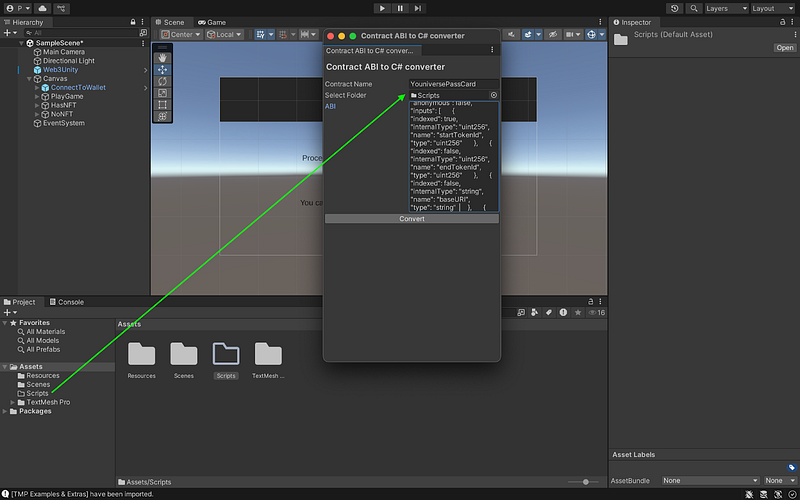800x500 pixels.
Task: Expand the Packages folder in Project tree
Action: click(x=5, y=412)
